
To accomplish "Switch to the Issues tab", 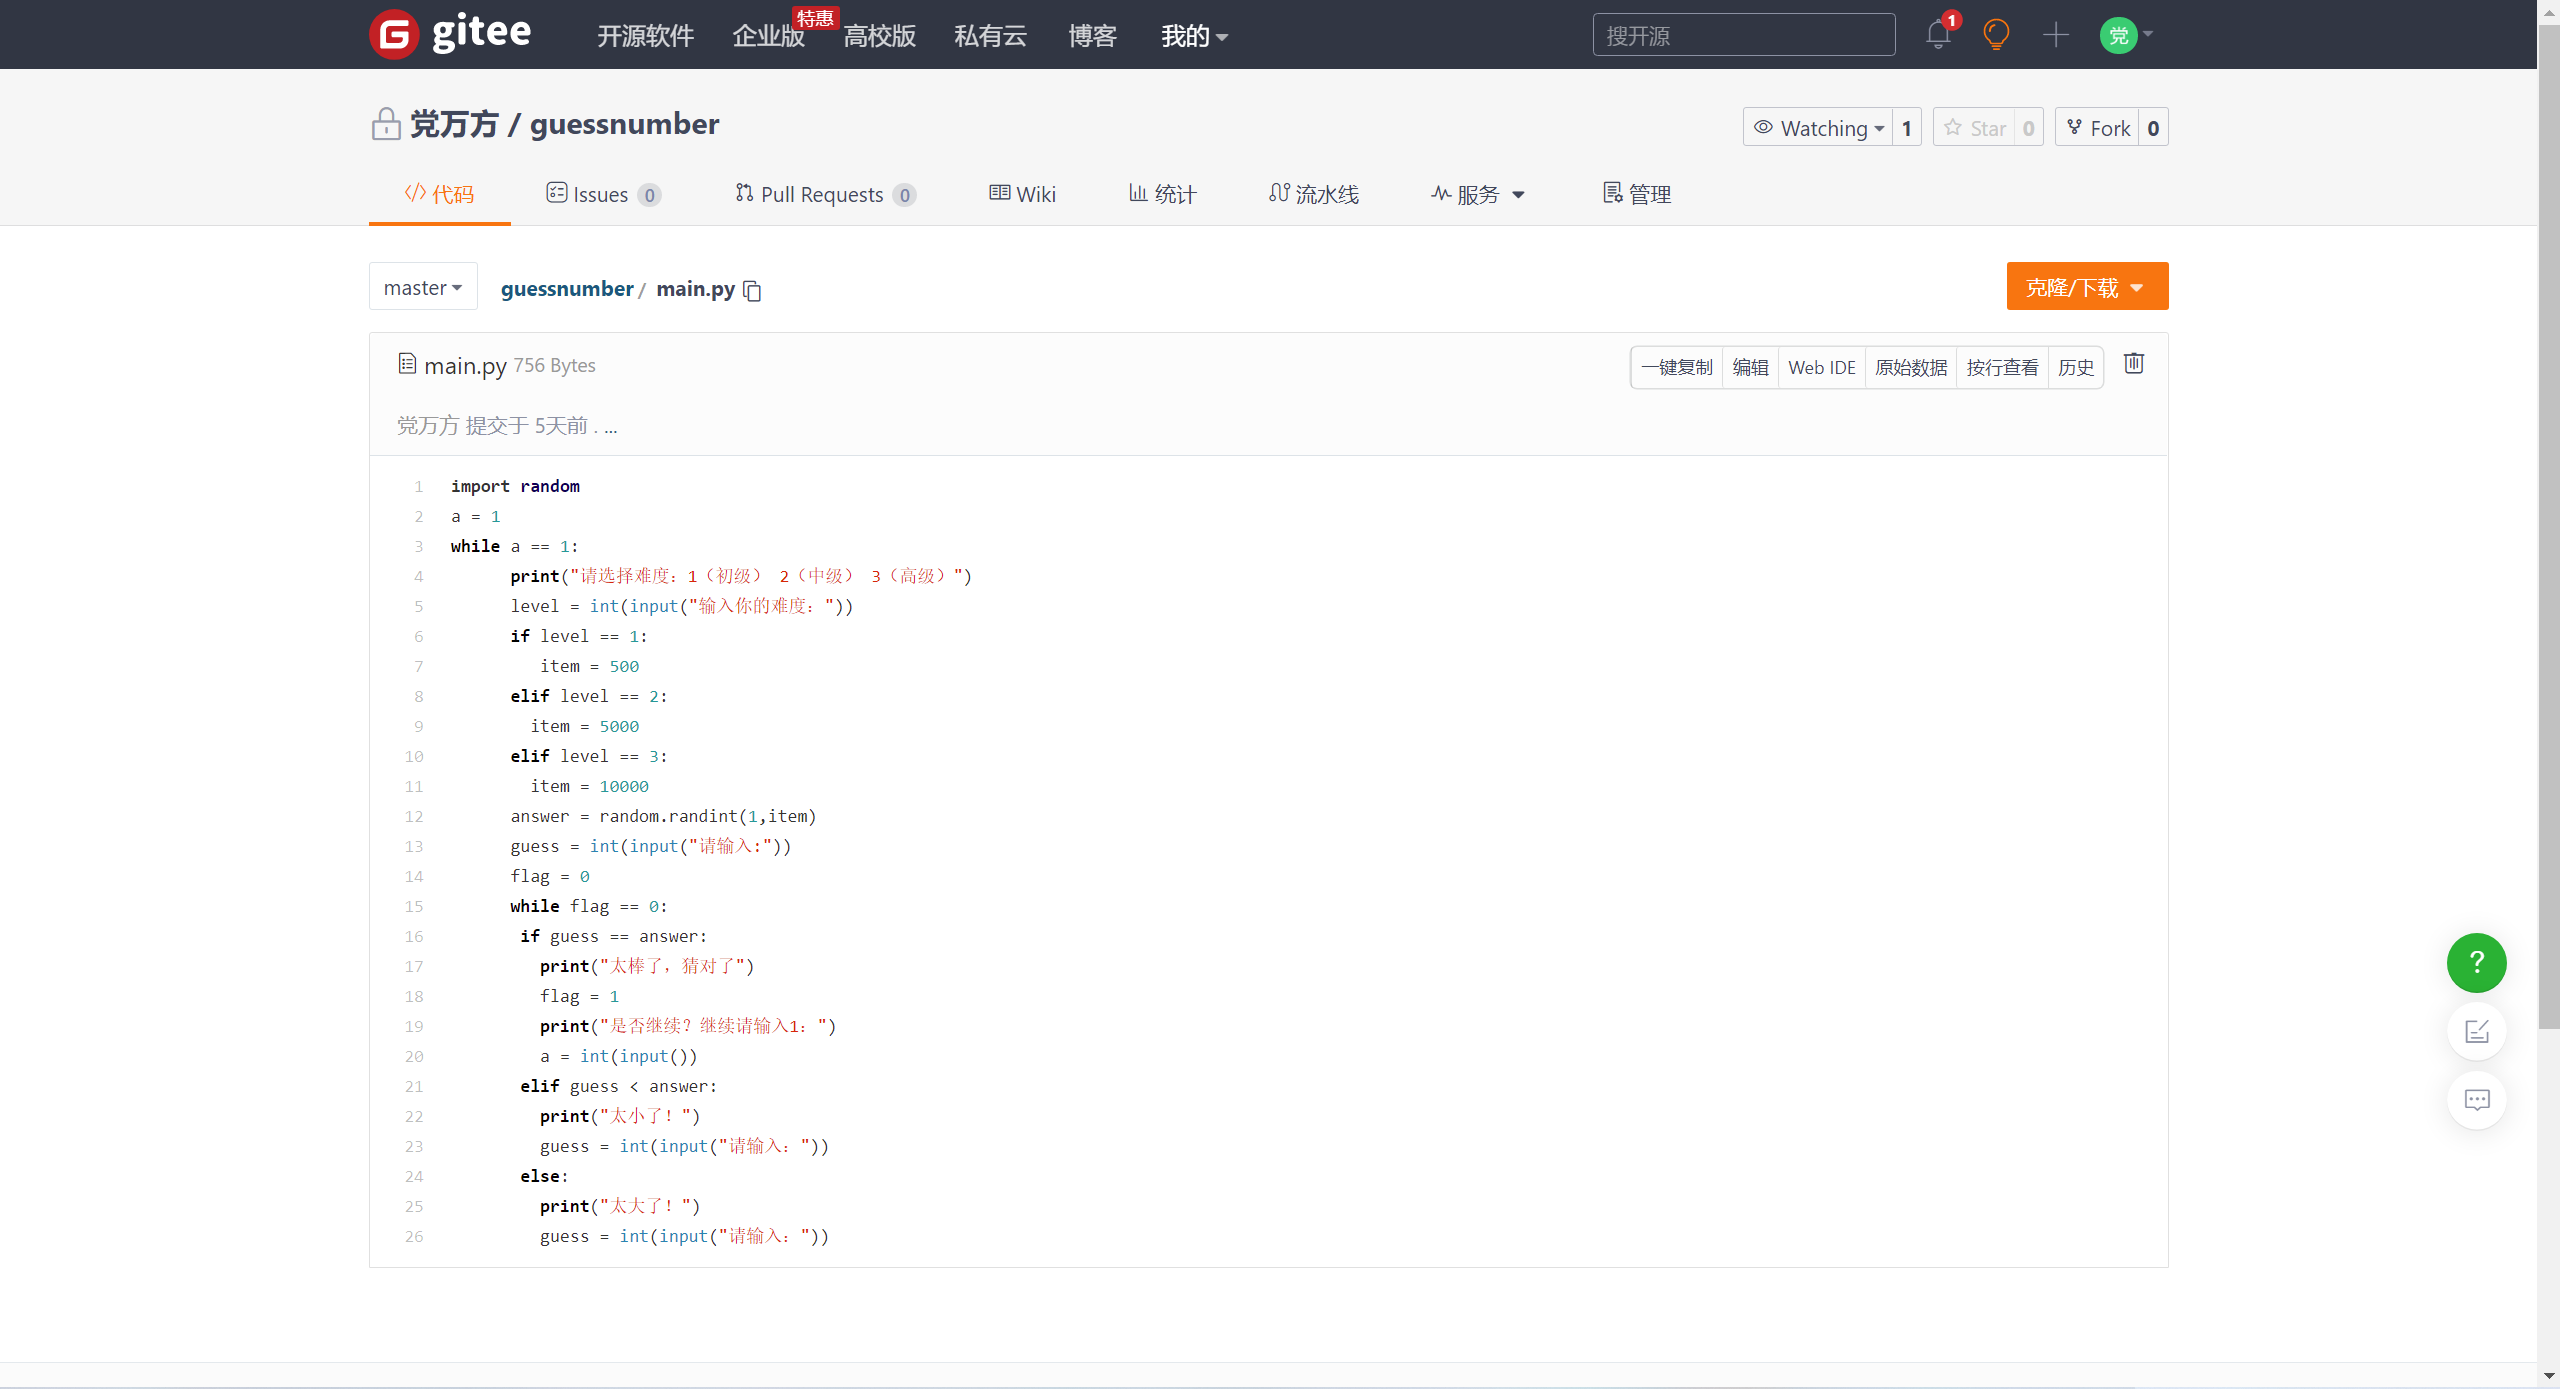I will (600, 194).
